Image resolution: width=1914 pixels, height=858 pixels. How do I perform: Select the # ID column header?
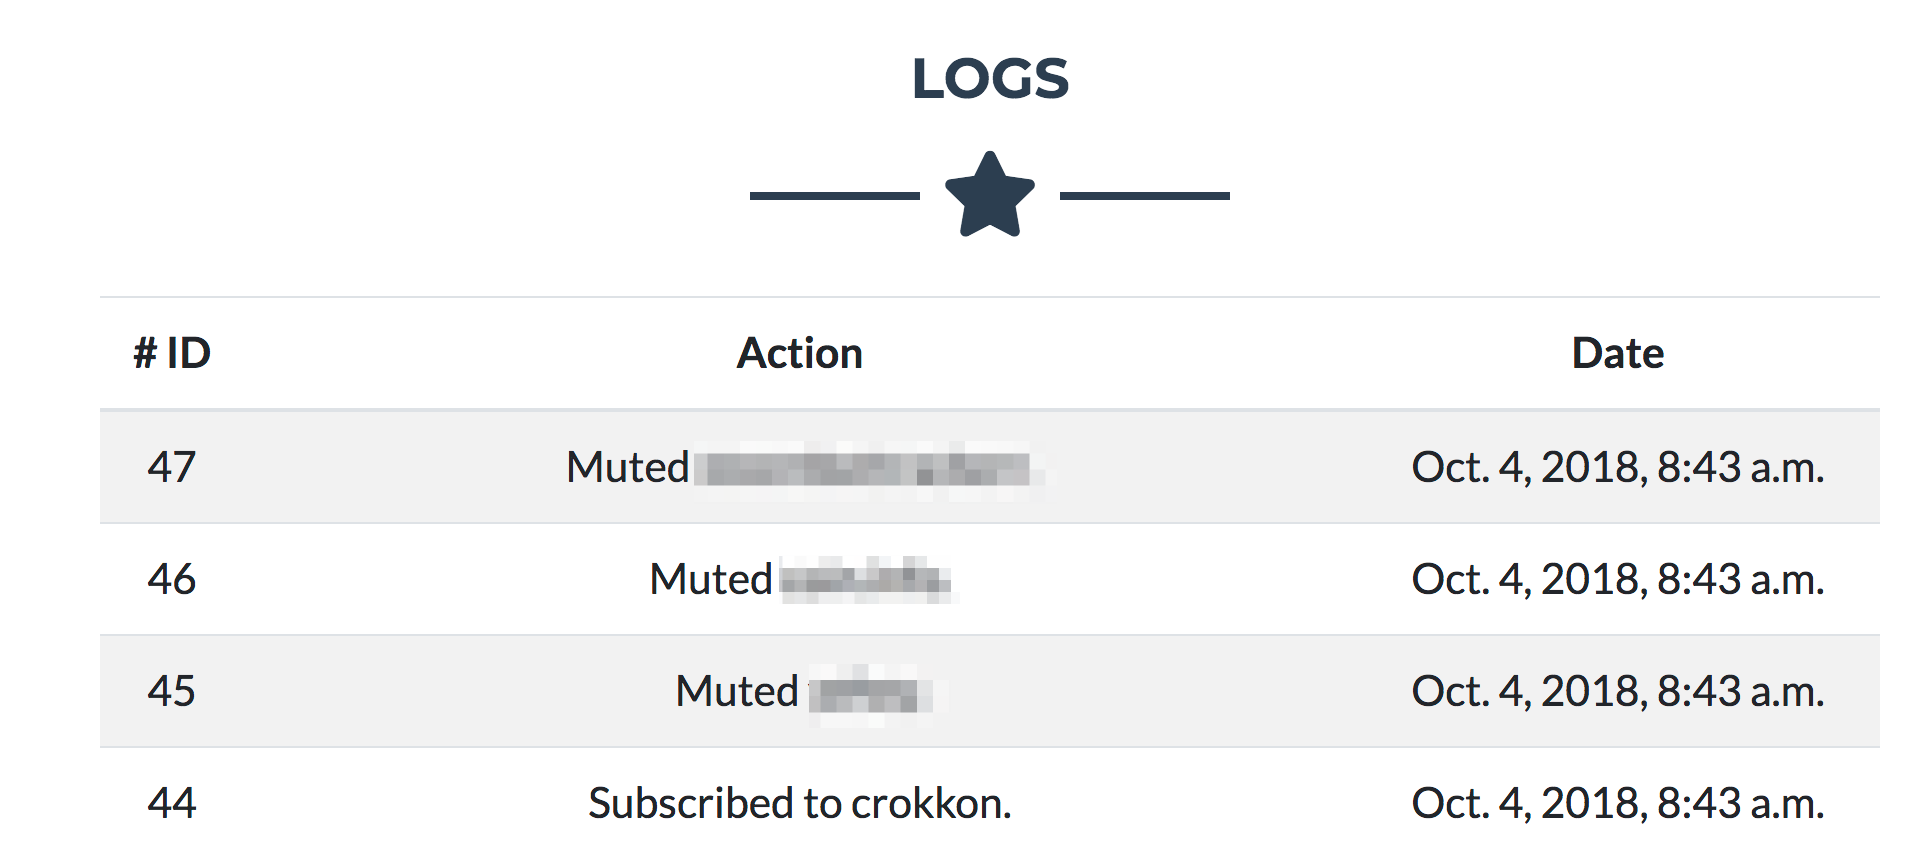point(172,353)
